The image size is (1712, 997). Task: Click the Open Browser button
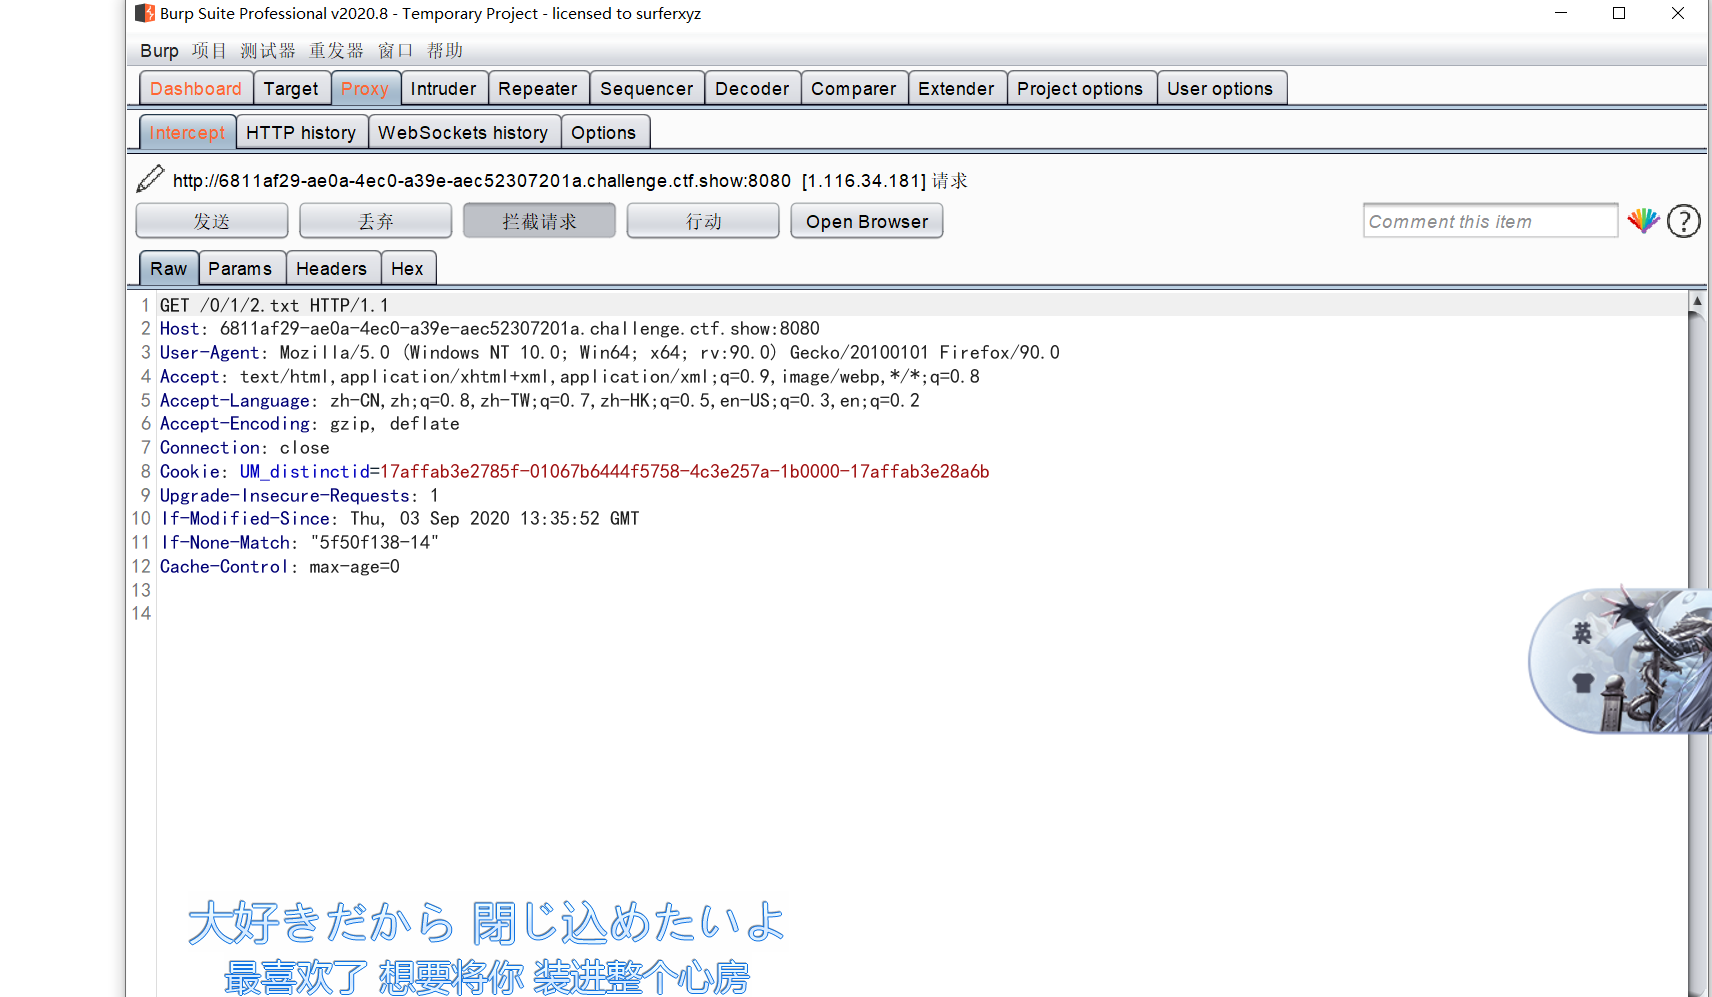click(x=866, y=220)
